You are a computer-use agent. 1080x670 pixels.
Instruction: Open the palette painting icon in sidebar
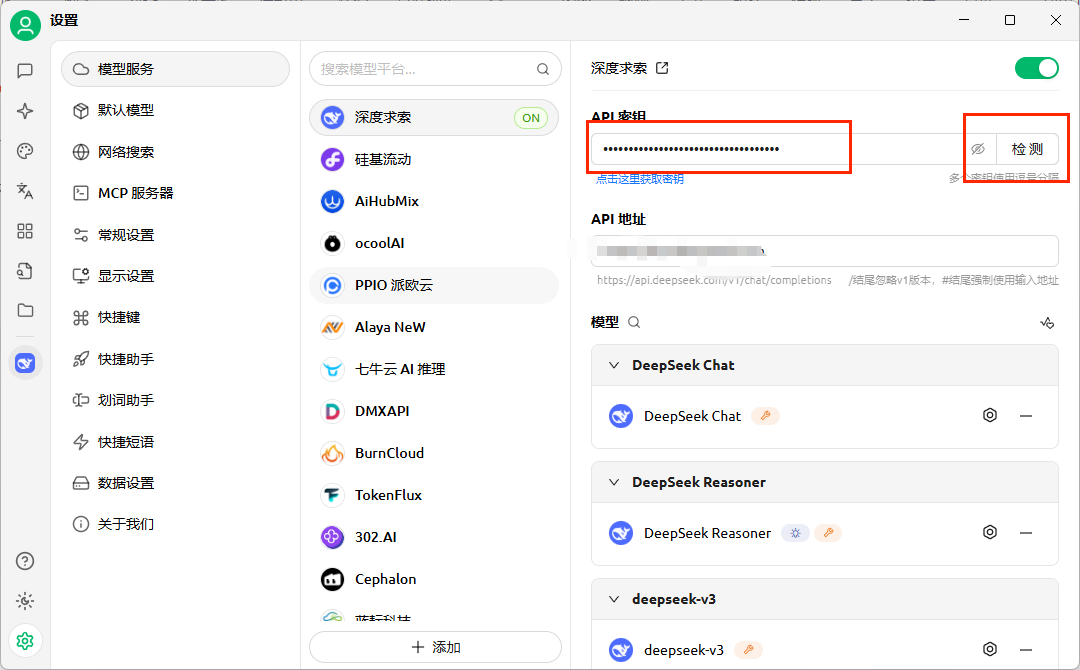click(25, 151)
